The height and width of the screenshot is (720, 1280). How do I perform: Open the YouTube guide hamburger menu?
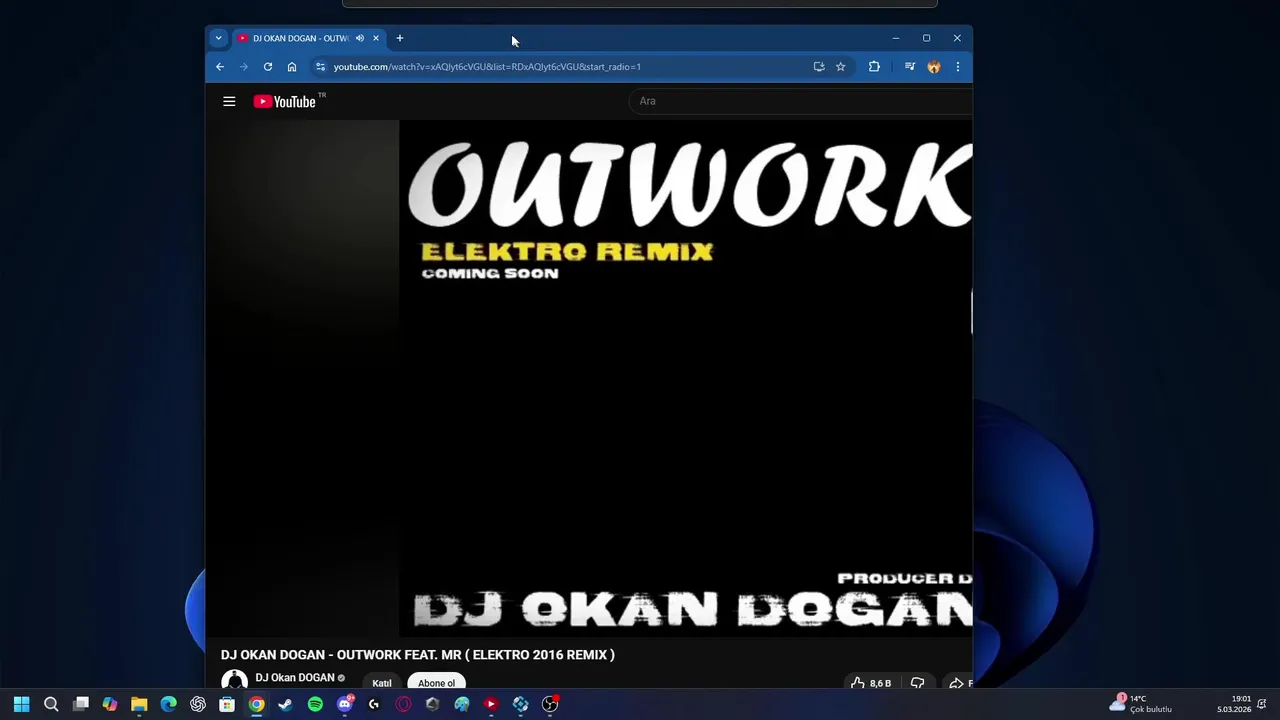229,101
